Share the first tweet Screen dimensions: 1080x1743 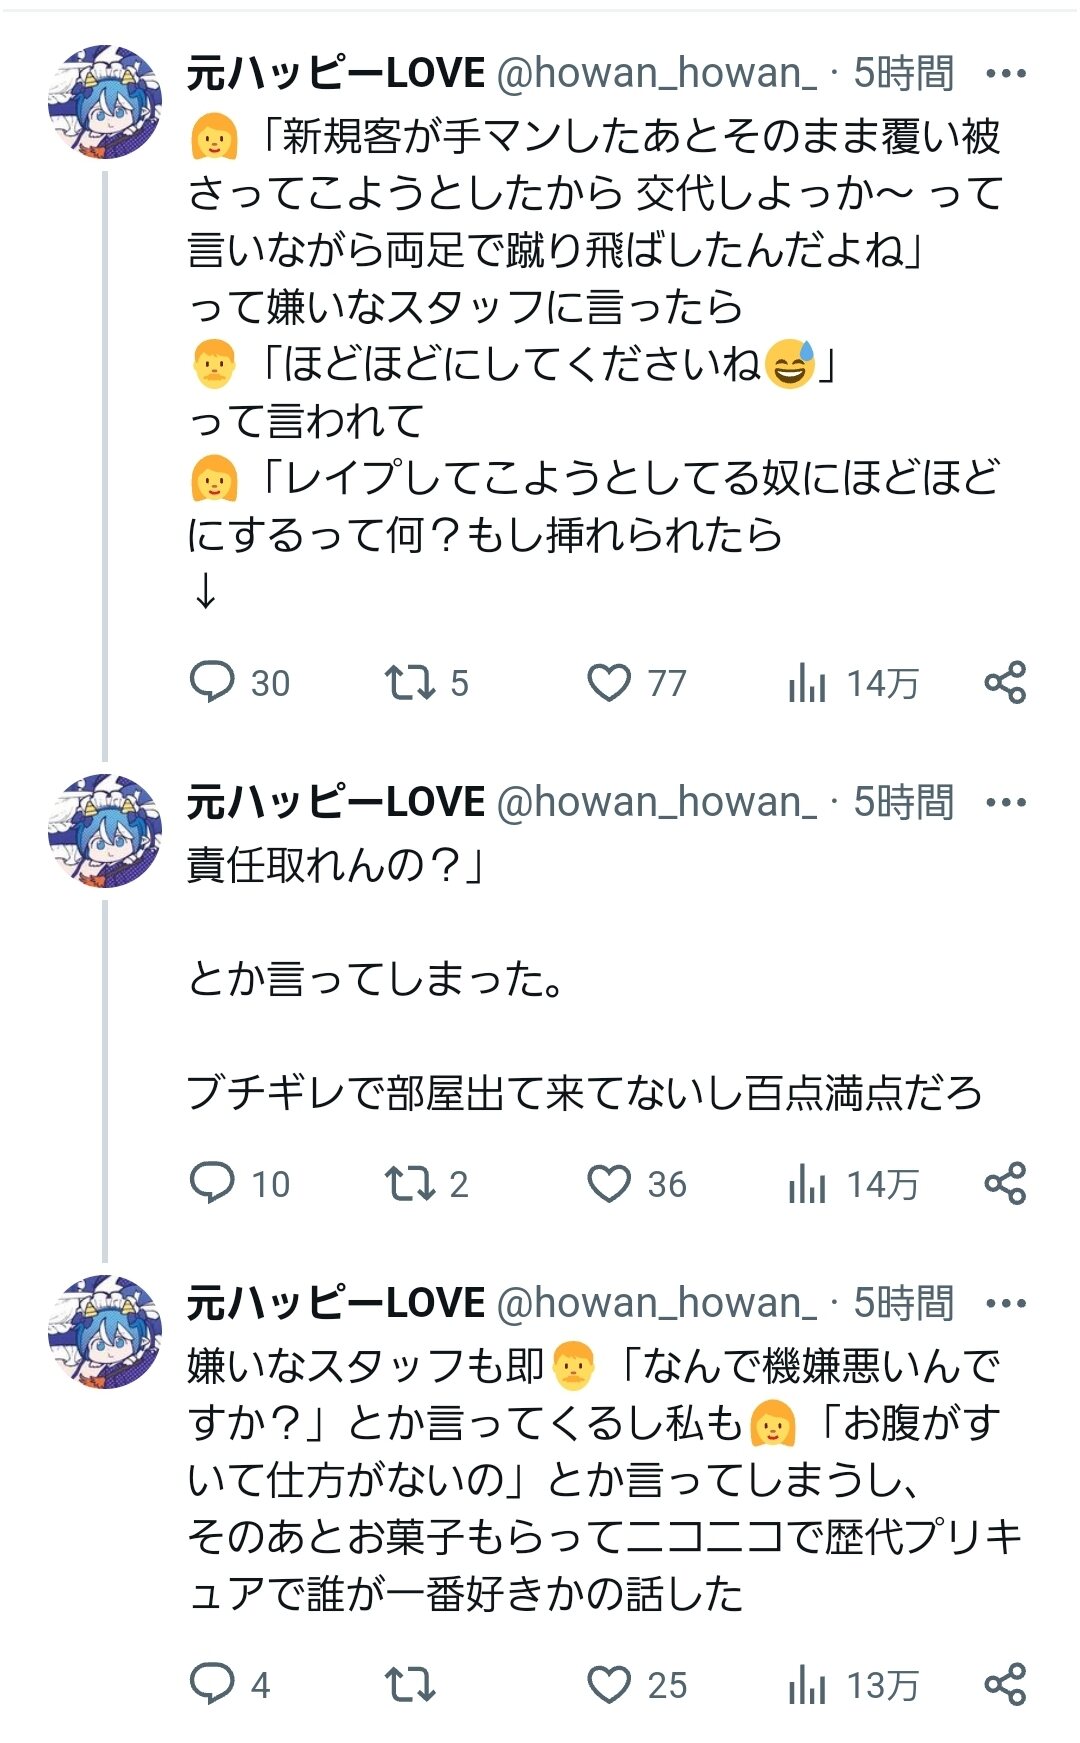1004,683
